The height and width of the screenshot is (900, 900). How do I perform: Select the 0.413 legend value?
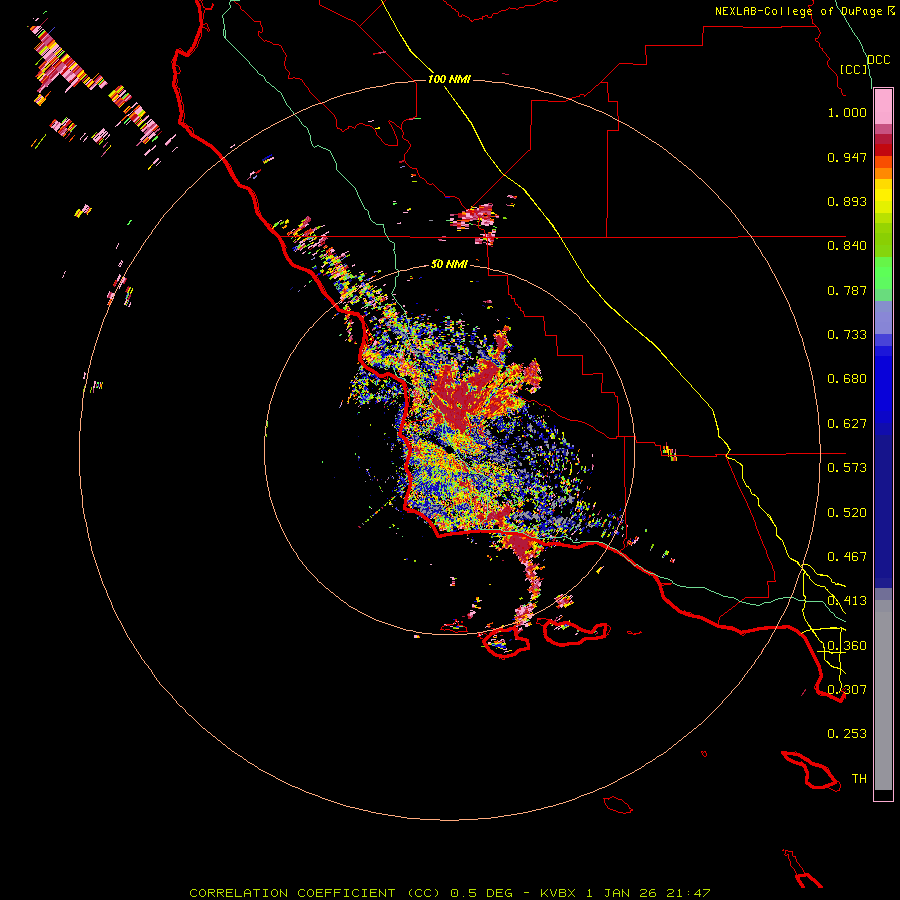pyautogui.click(x=847, y=601)
